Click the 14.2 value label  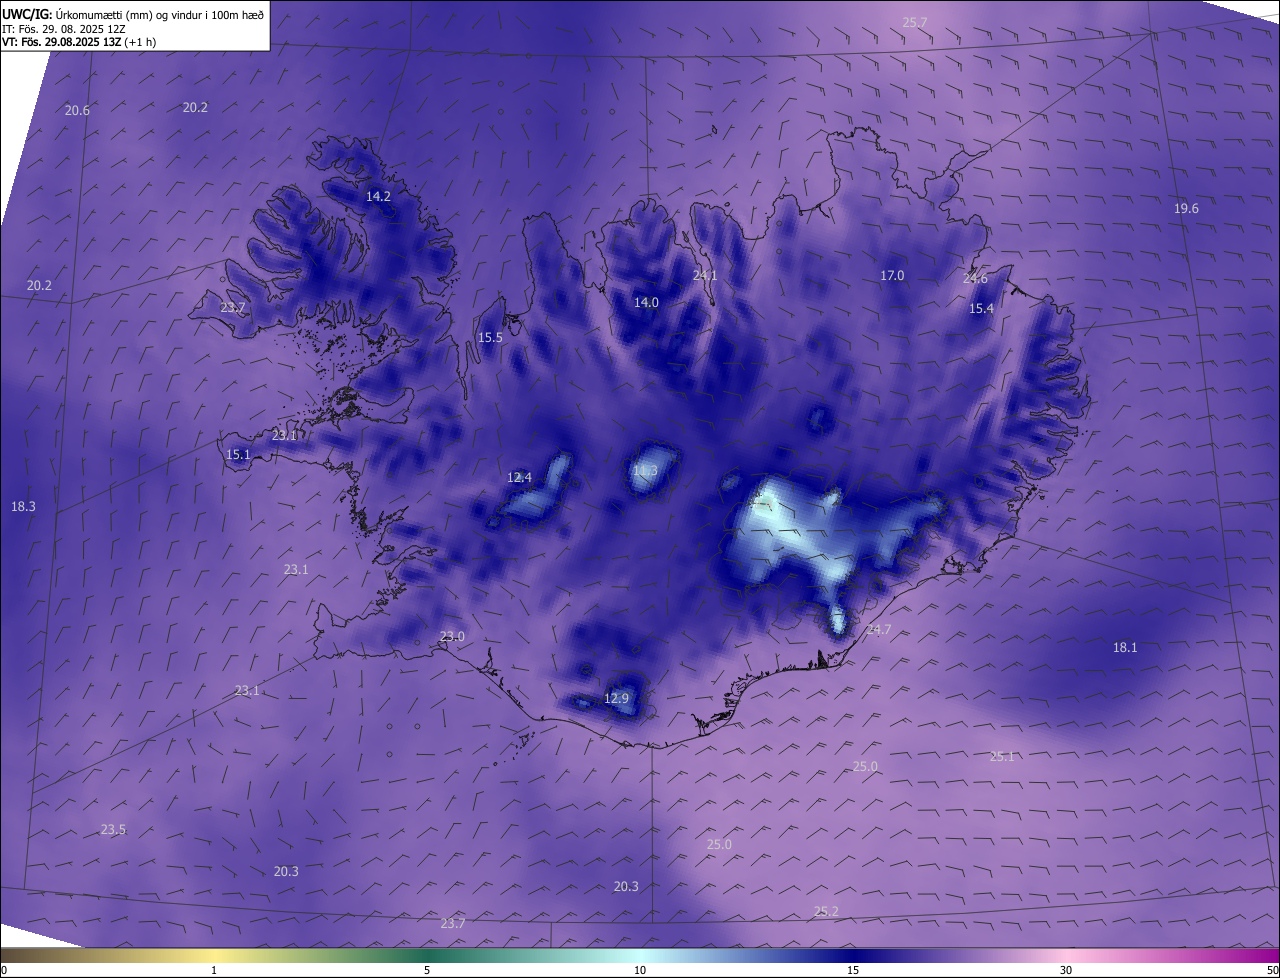378,196
